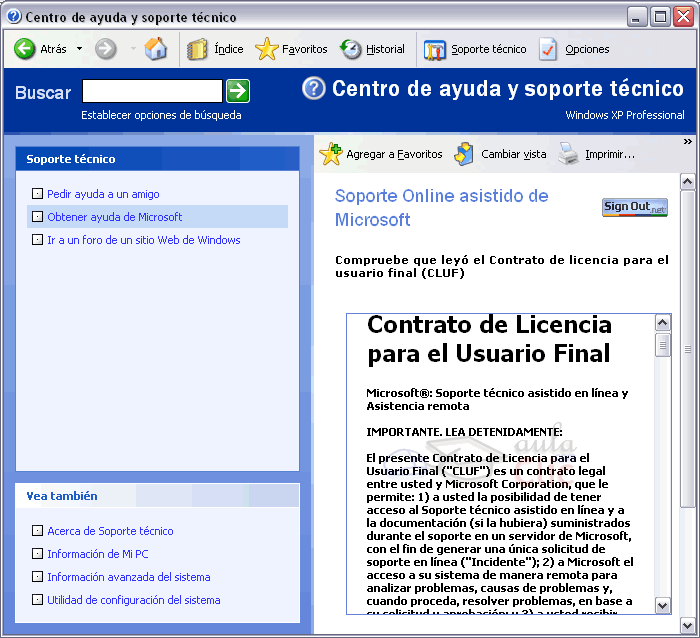
Task: Print the page using Imprimir
Action: (568, 154)
